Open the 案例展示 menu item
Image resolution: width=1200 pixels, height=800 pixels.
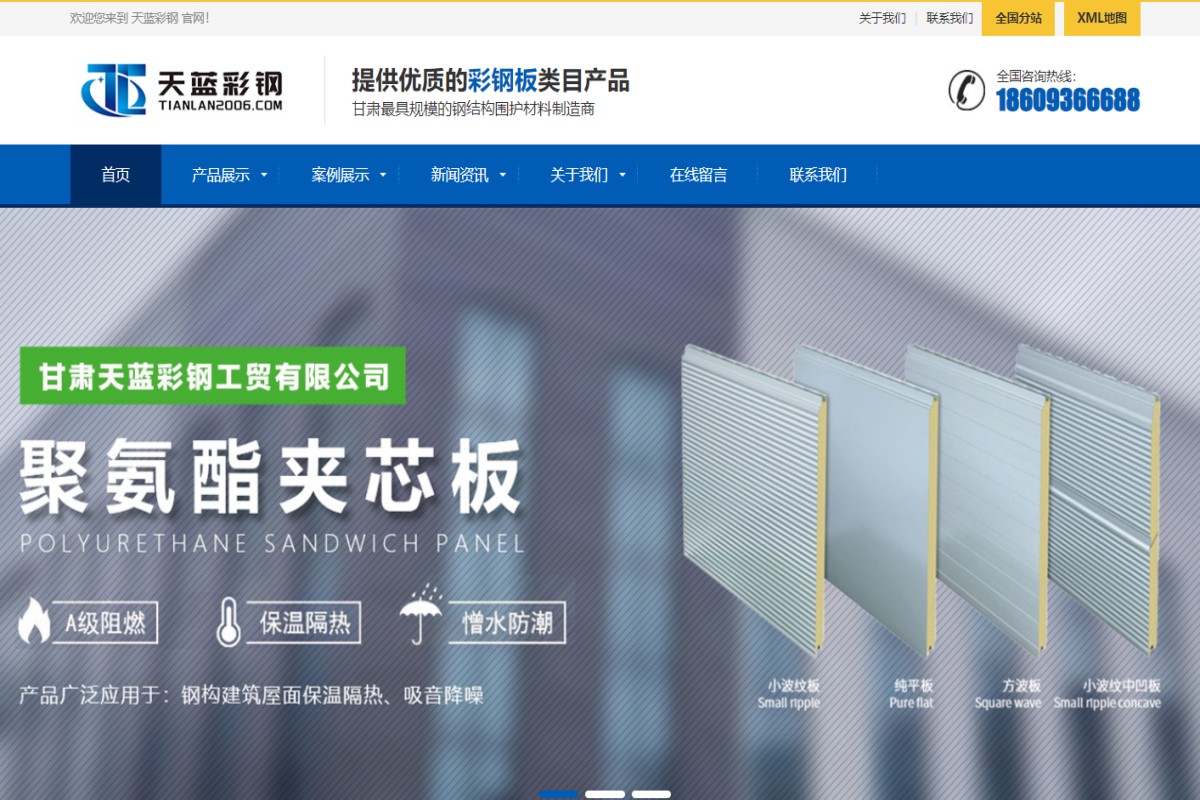[340, 175]
